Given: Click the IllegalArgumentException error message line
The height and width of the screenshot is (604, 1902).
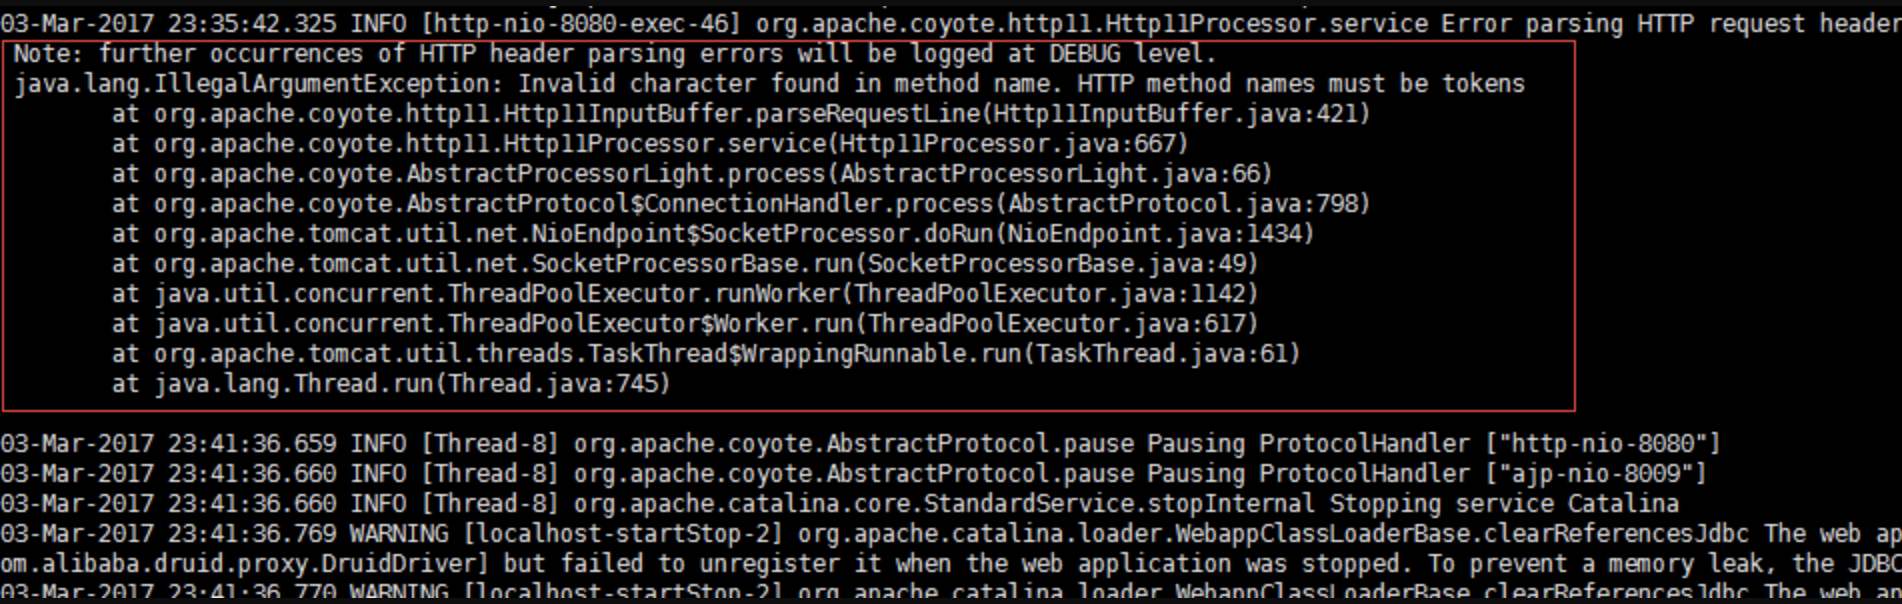Looking at the screenshot, I should 768,84.
